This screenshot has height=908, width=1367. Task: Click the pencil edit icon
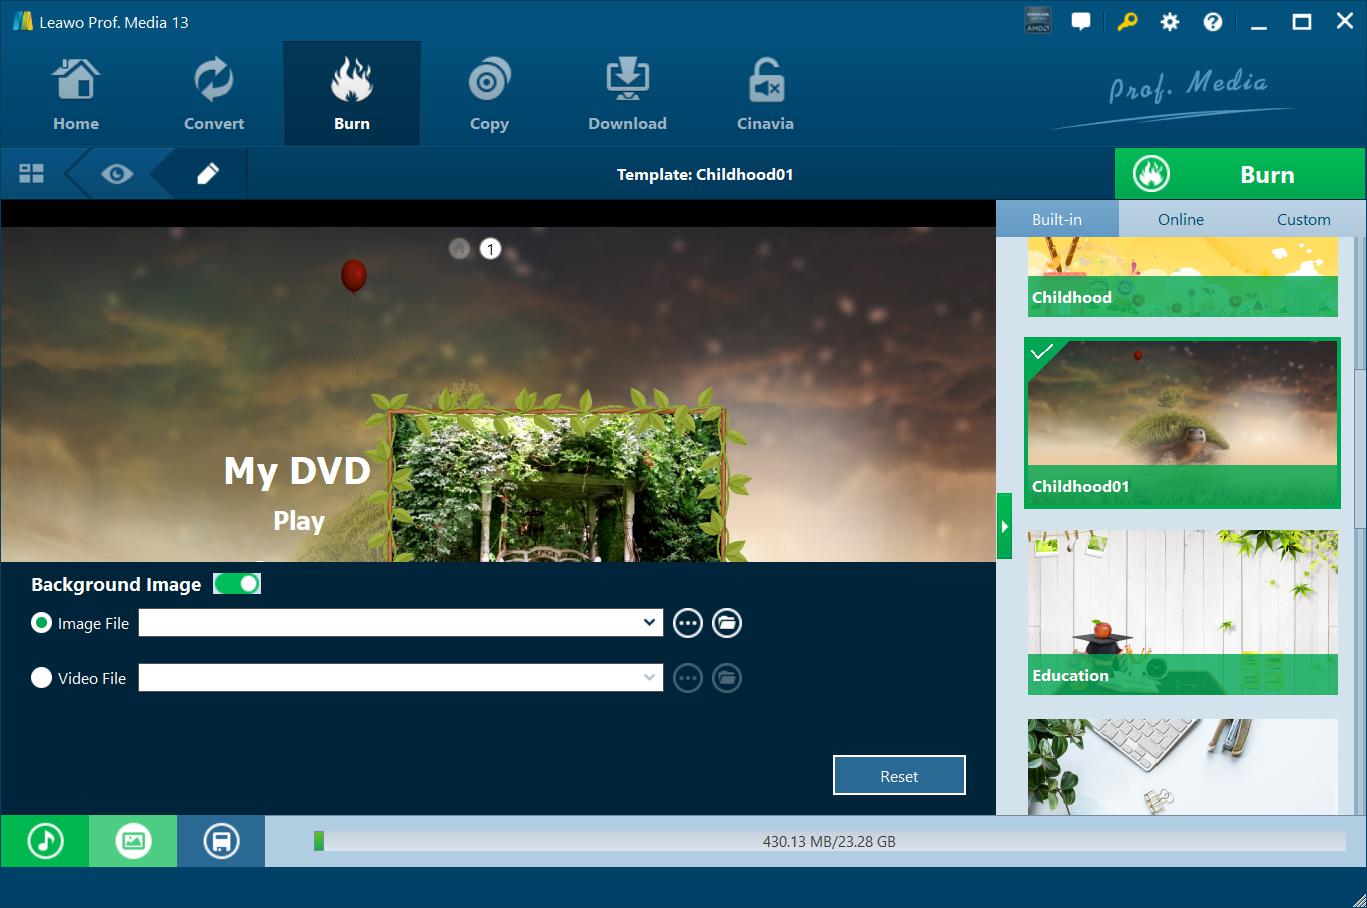208,174
